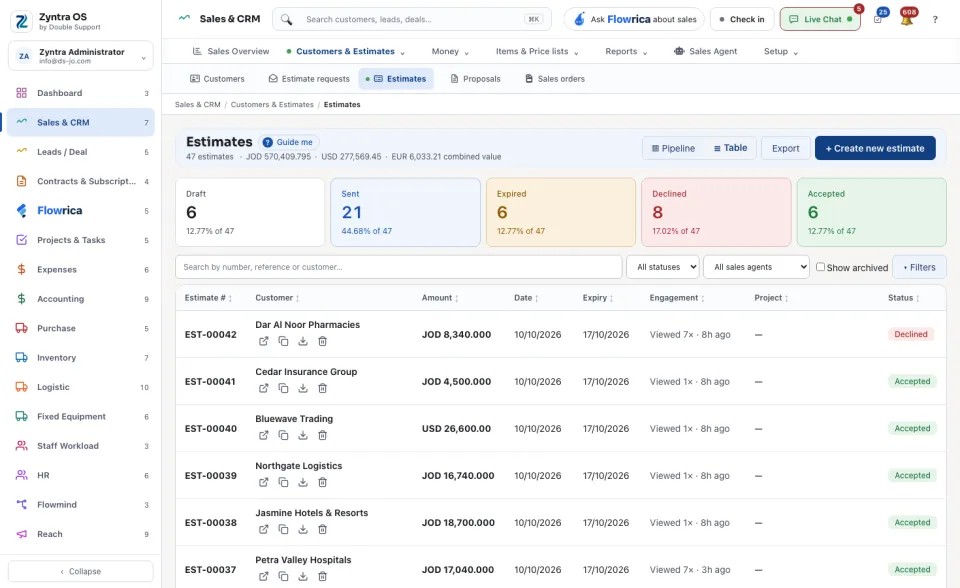Delete the Dar Al Noor Pharmacies estimate
Viewport: 960px width, 588px height.
pyautogui.click(x=322, y=341)
